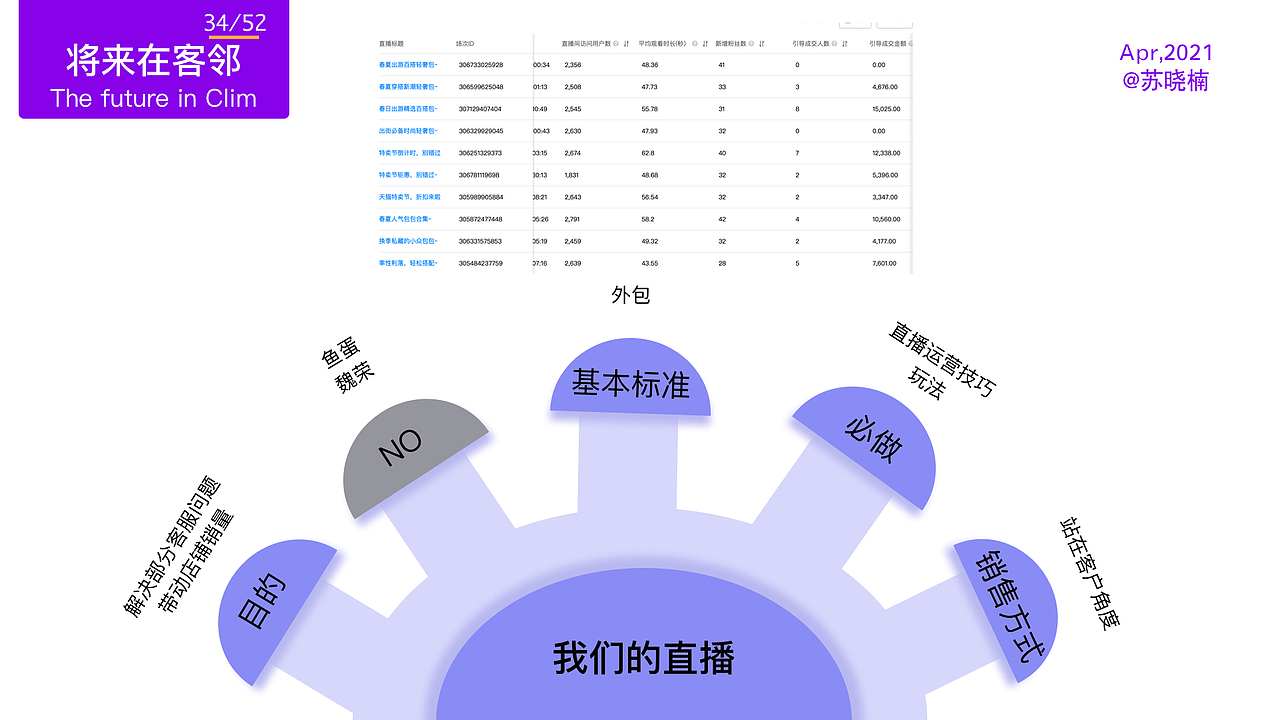1280x720 pixels.
Task: Open help tooltip beside 平均观看时长(秒) column
Action: click(694, 43)
